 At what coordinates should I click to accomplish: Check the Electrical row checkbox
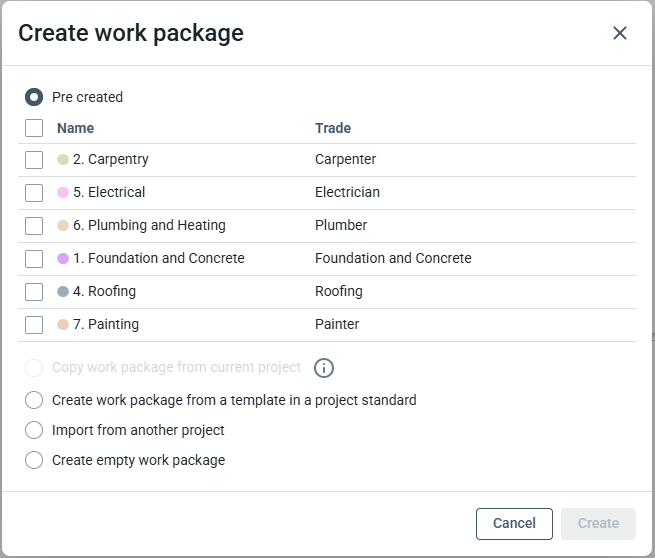(34, 193)
